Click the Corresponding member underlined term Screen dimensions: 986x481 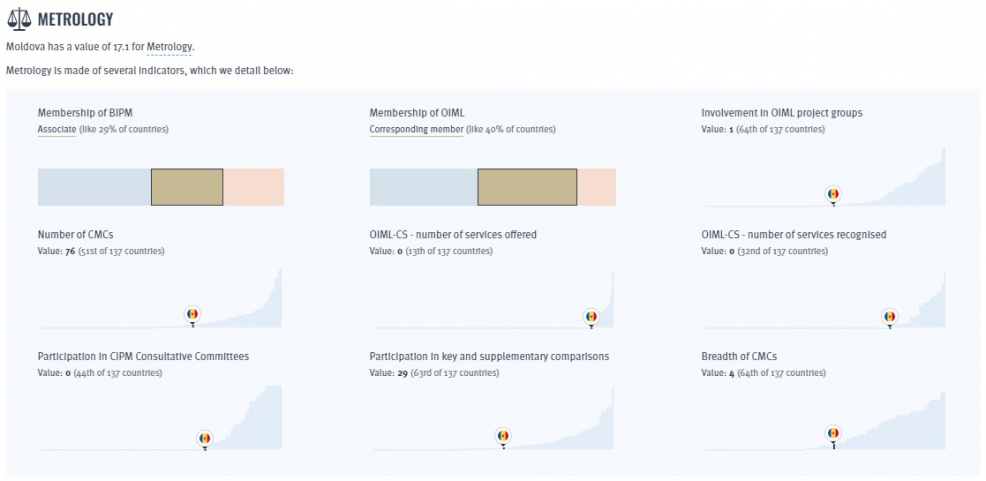pos(416,129)
